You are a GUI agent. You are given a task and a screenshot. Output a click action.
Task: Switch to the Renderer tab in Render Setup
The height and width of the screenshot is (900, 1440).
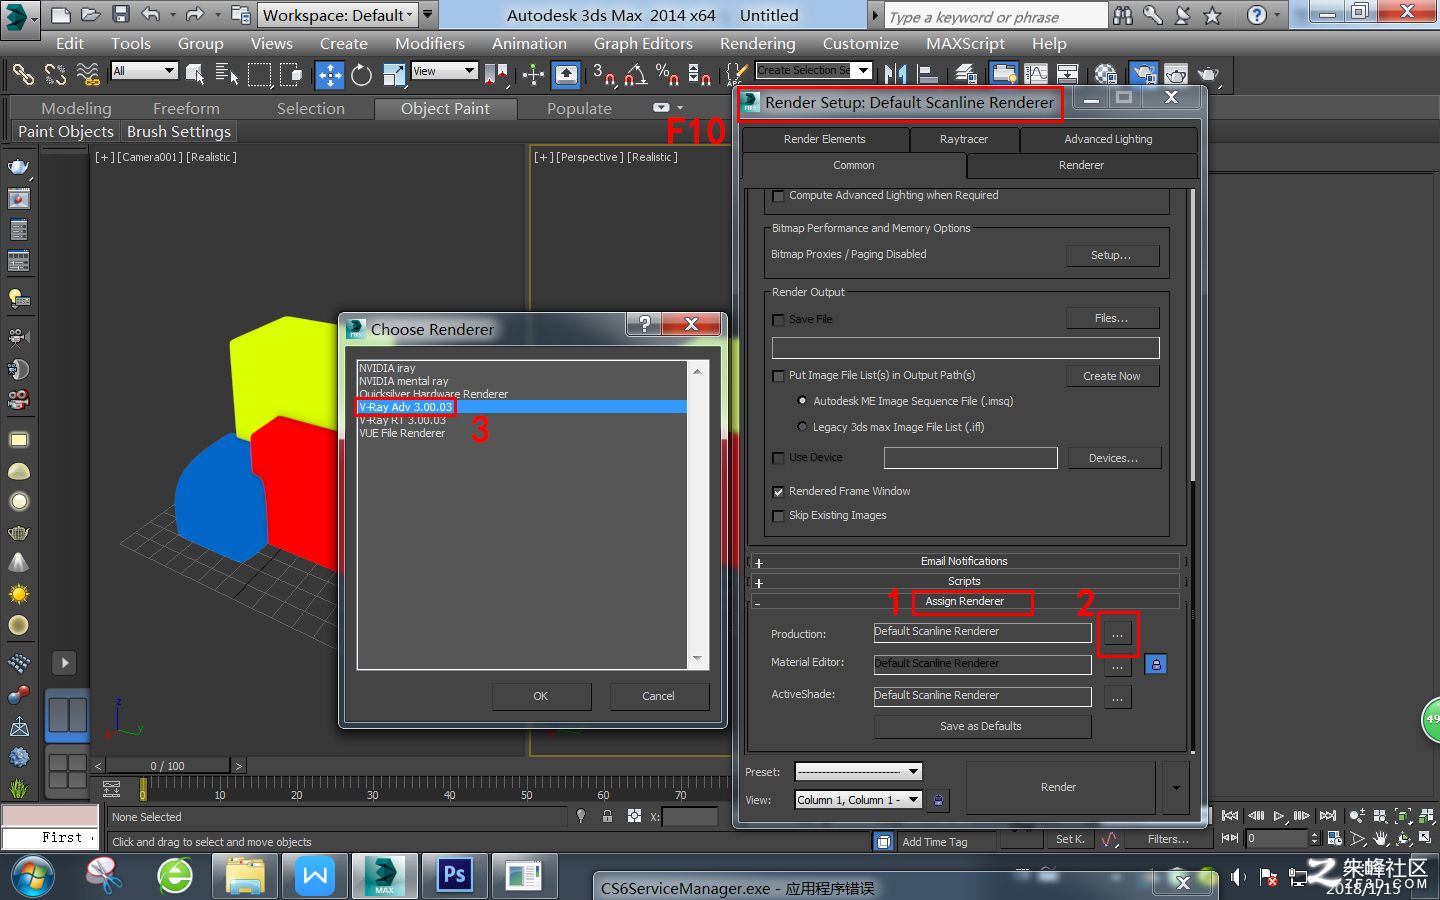tap(1081, 166)
